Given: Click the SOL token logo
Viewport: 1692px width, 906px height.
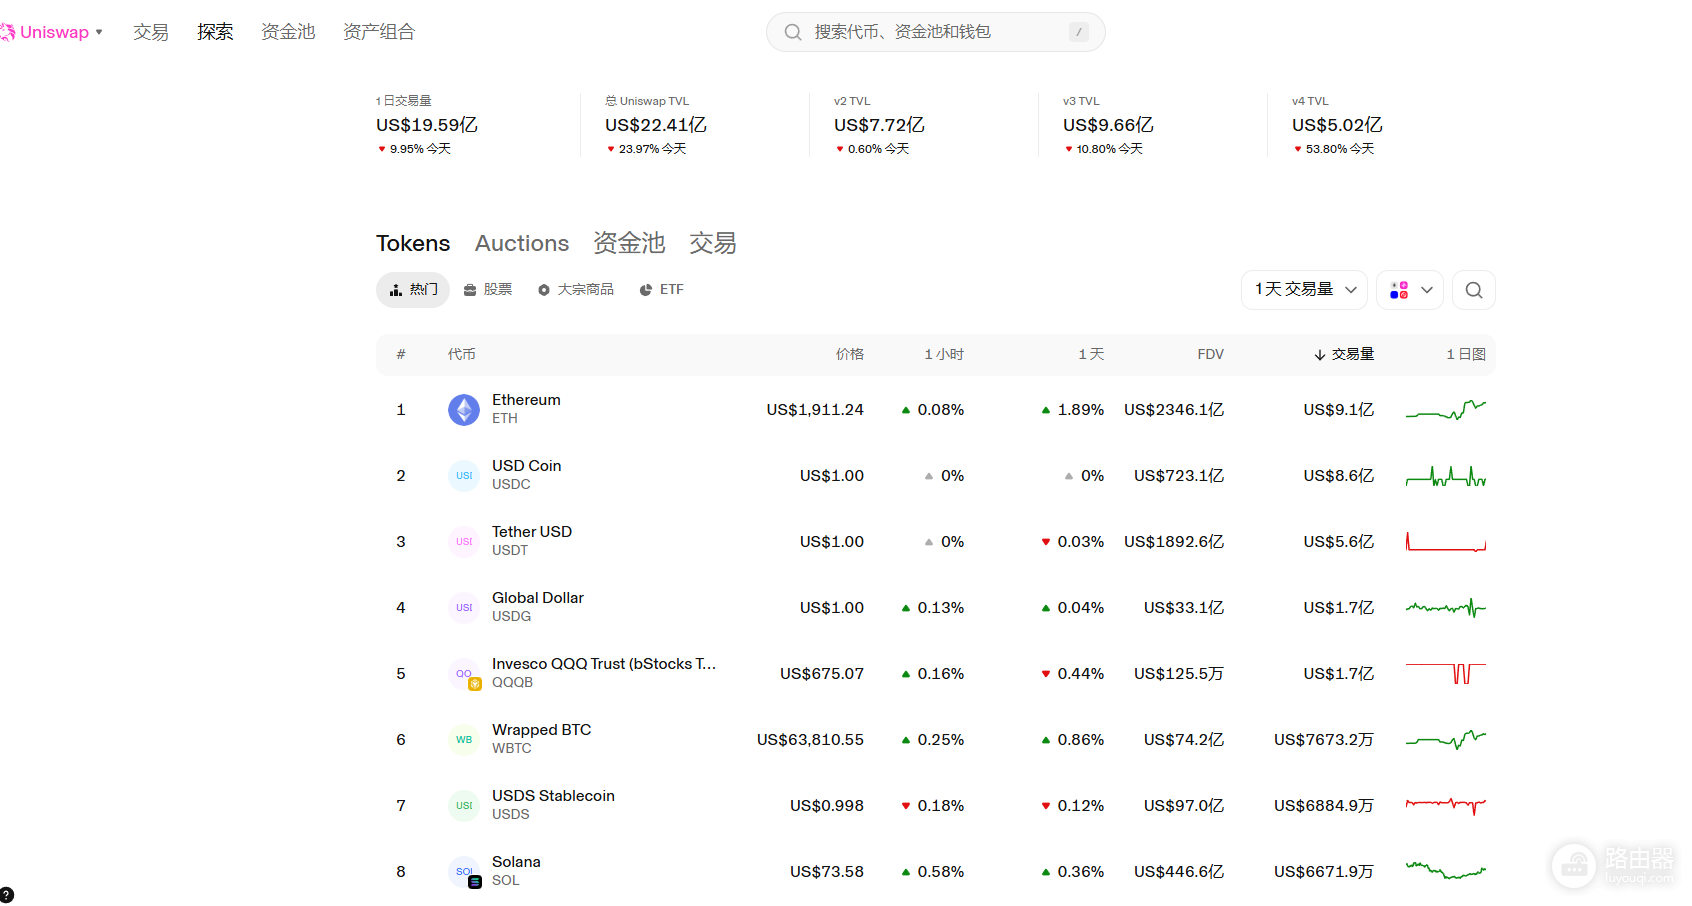Looking at the screenshot, I should click(464, 872).
